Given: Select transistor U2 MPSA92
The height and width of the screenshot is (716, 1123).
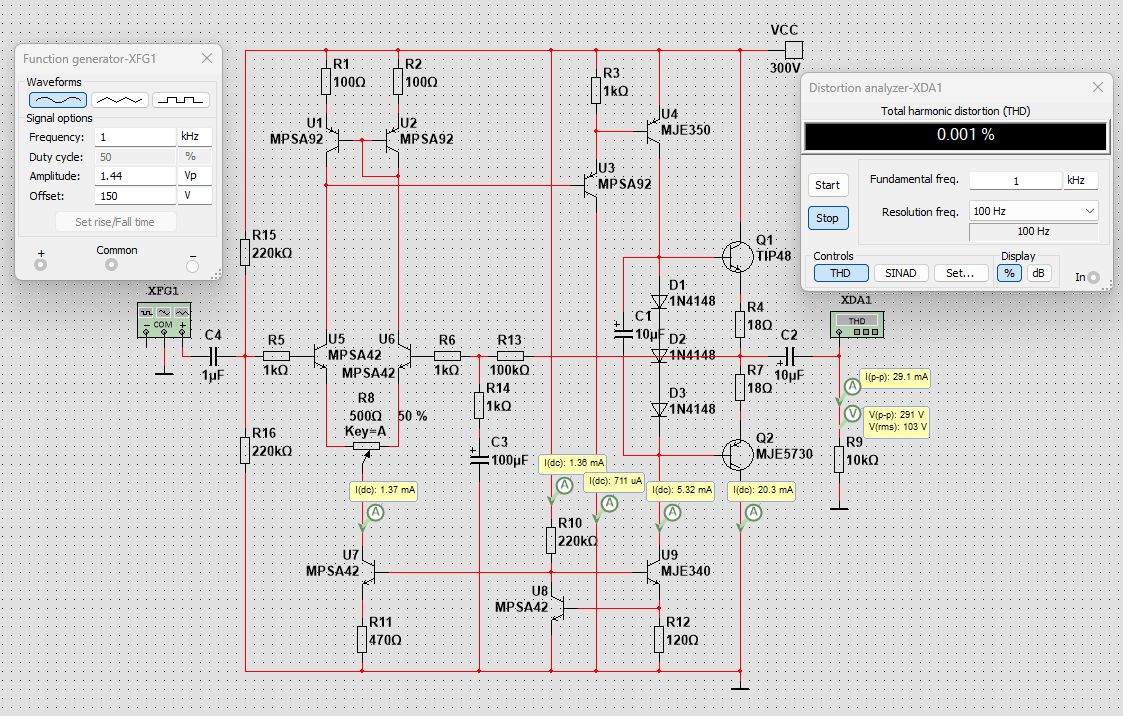Looking at the screenshot, I should pyautogui.click(x=392, y=141).
